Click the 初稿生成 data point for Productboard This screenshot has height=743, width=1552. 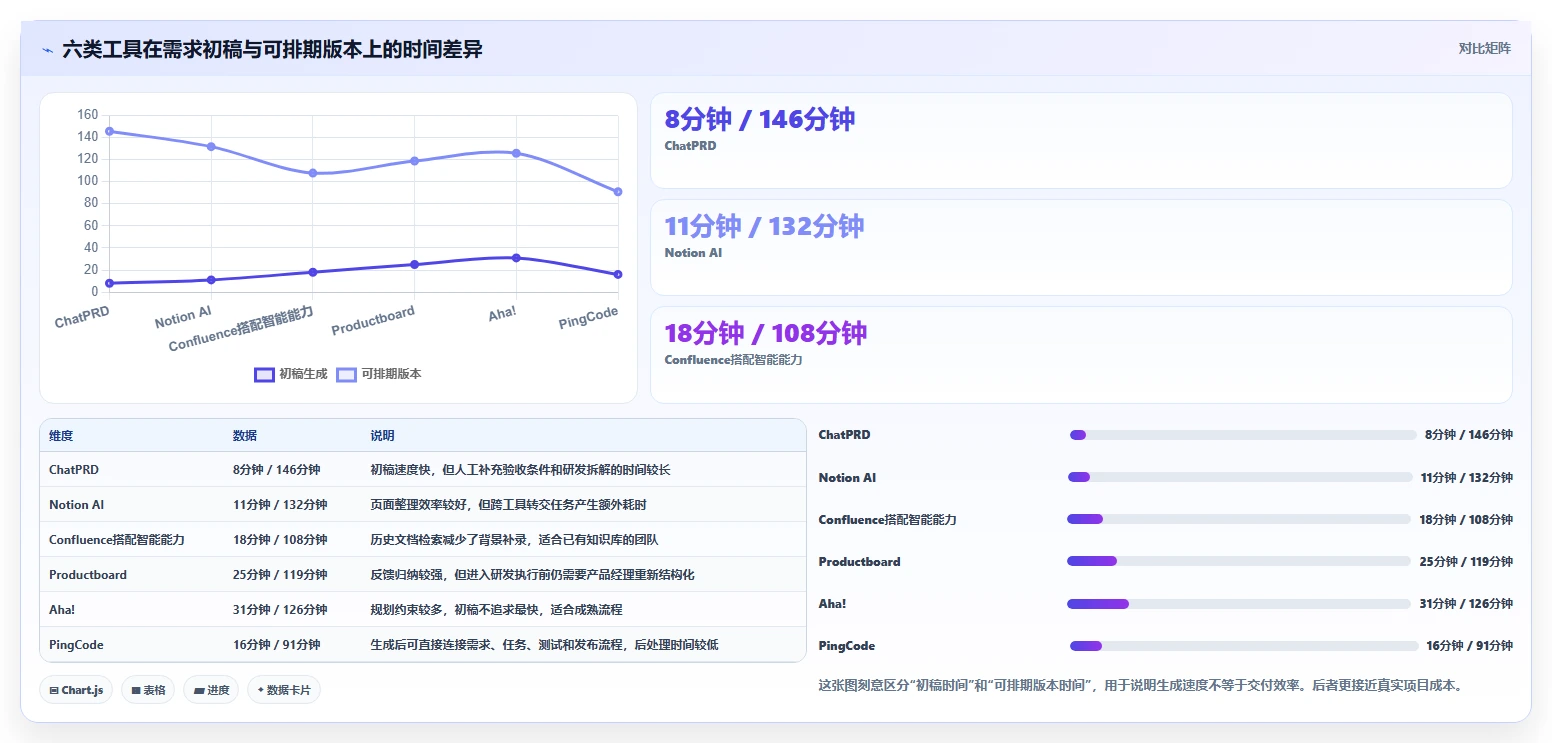414,264
